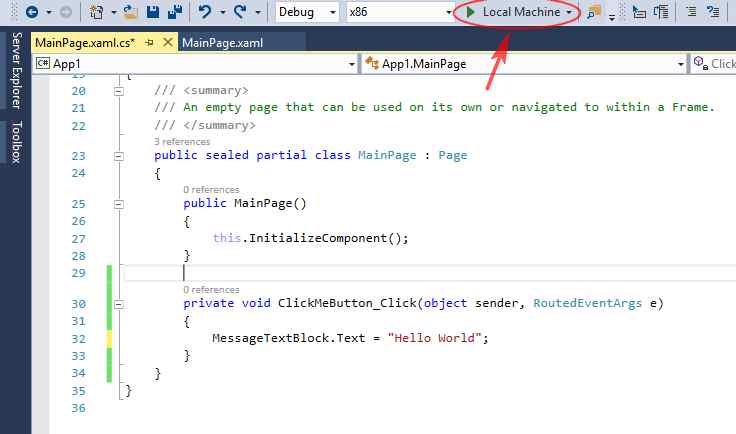Screen dimensions: 736x434
Task: Click the increase indent toolbar icon
Action: point(661,12)
